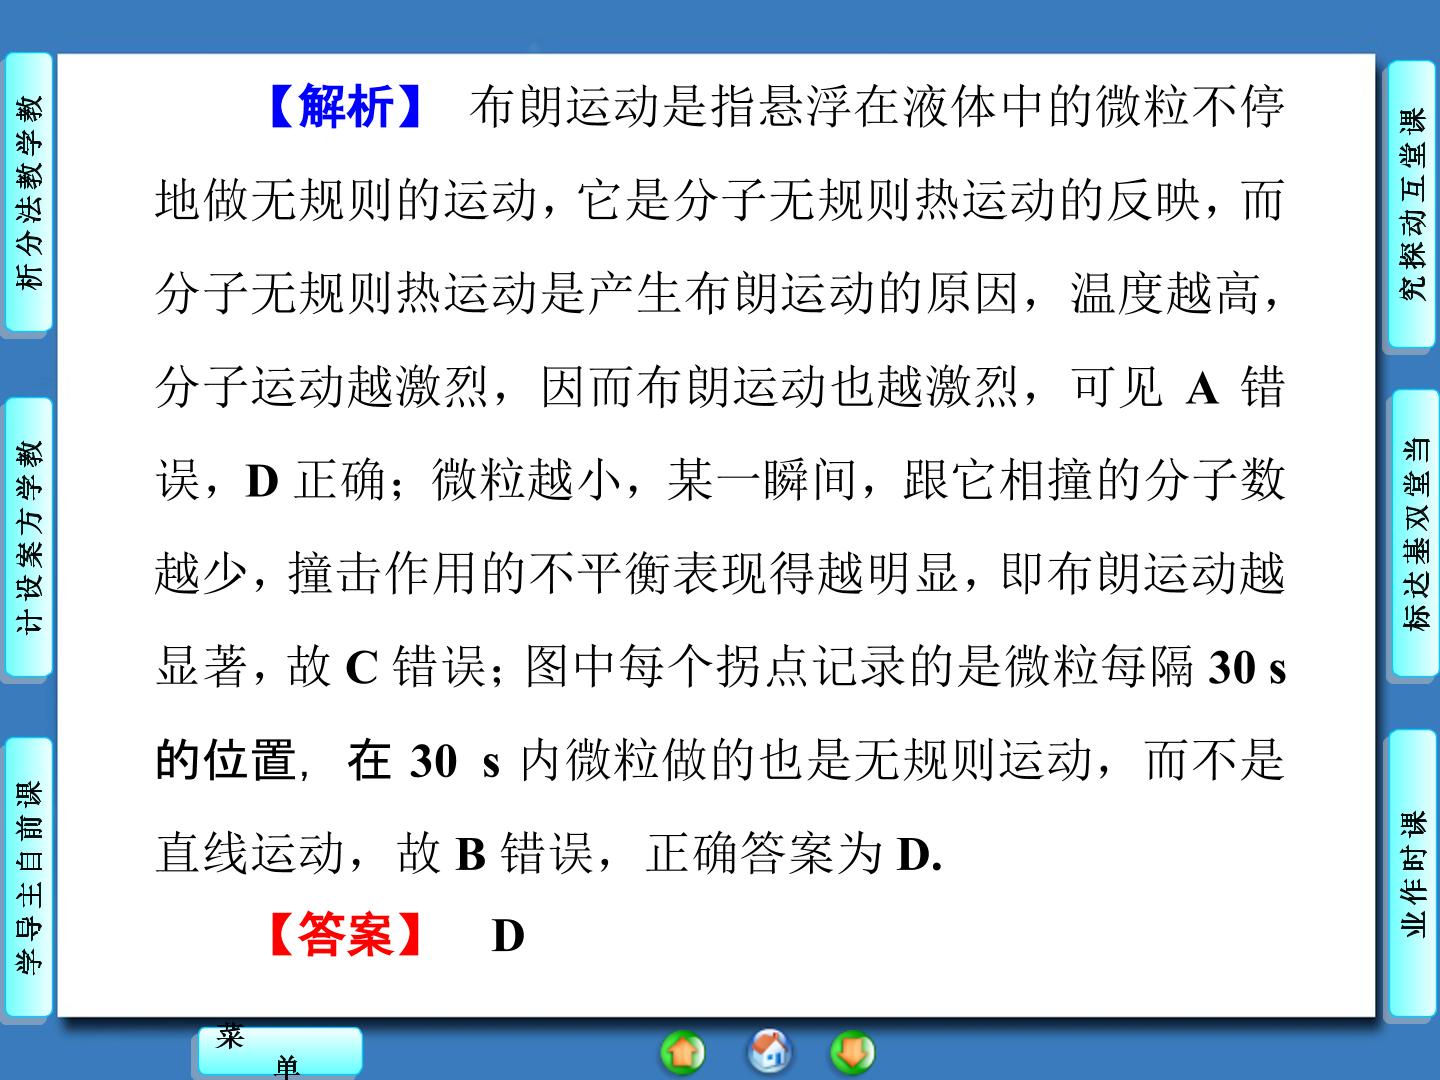Click the bold letter A before 错
Viewport: 1440px width, 1080px height.
pyautogui.click(x=1202, y=389)
